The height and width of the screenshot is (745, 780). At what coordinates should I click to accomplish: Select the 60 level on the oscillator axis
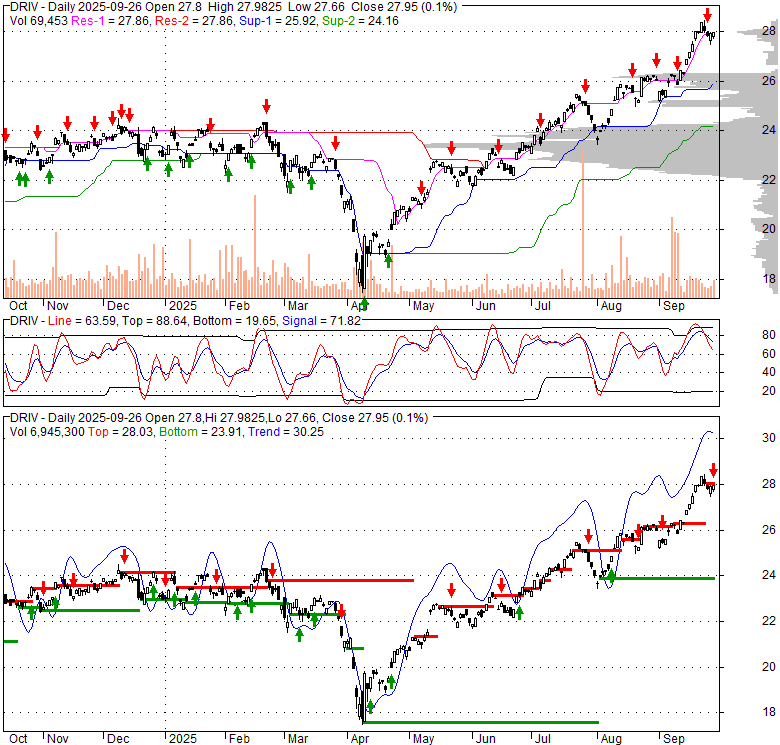coord(769,354)
